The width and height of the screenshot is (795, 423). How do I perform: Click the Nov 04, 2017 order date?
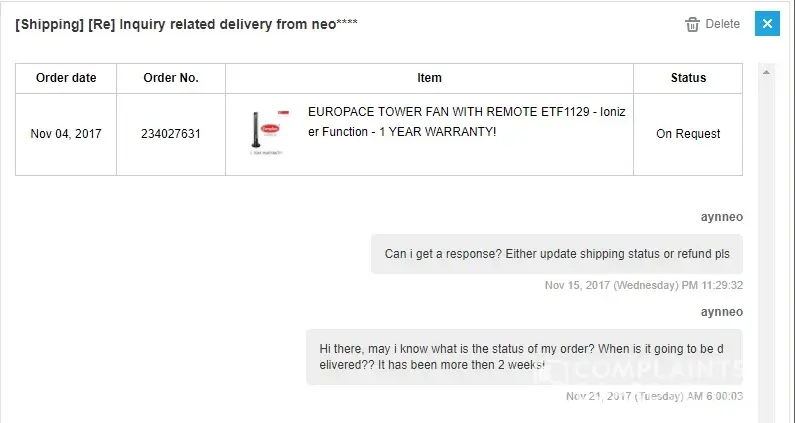pos(66,134)
